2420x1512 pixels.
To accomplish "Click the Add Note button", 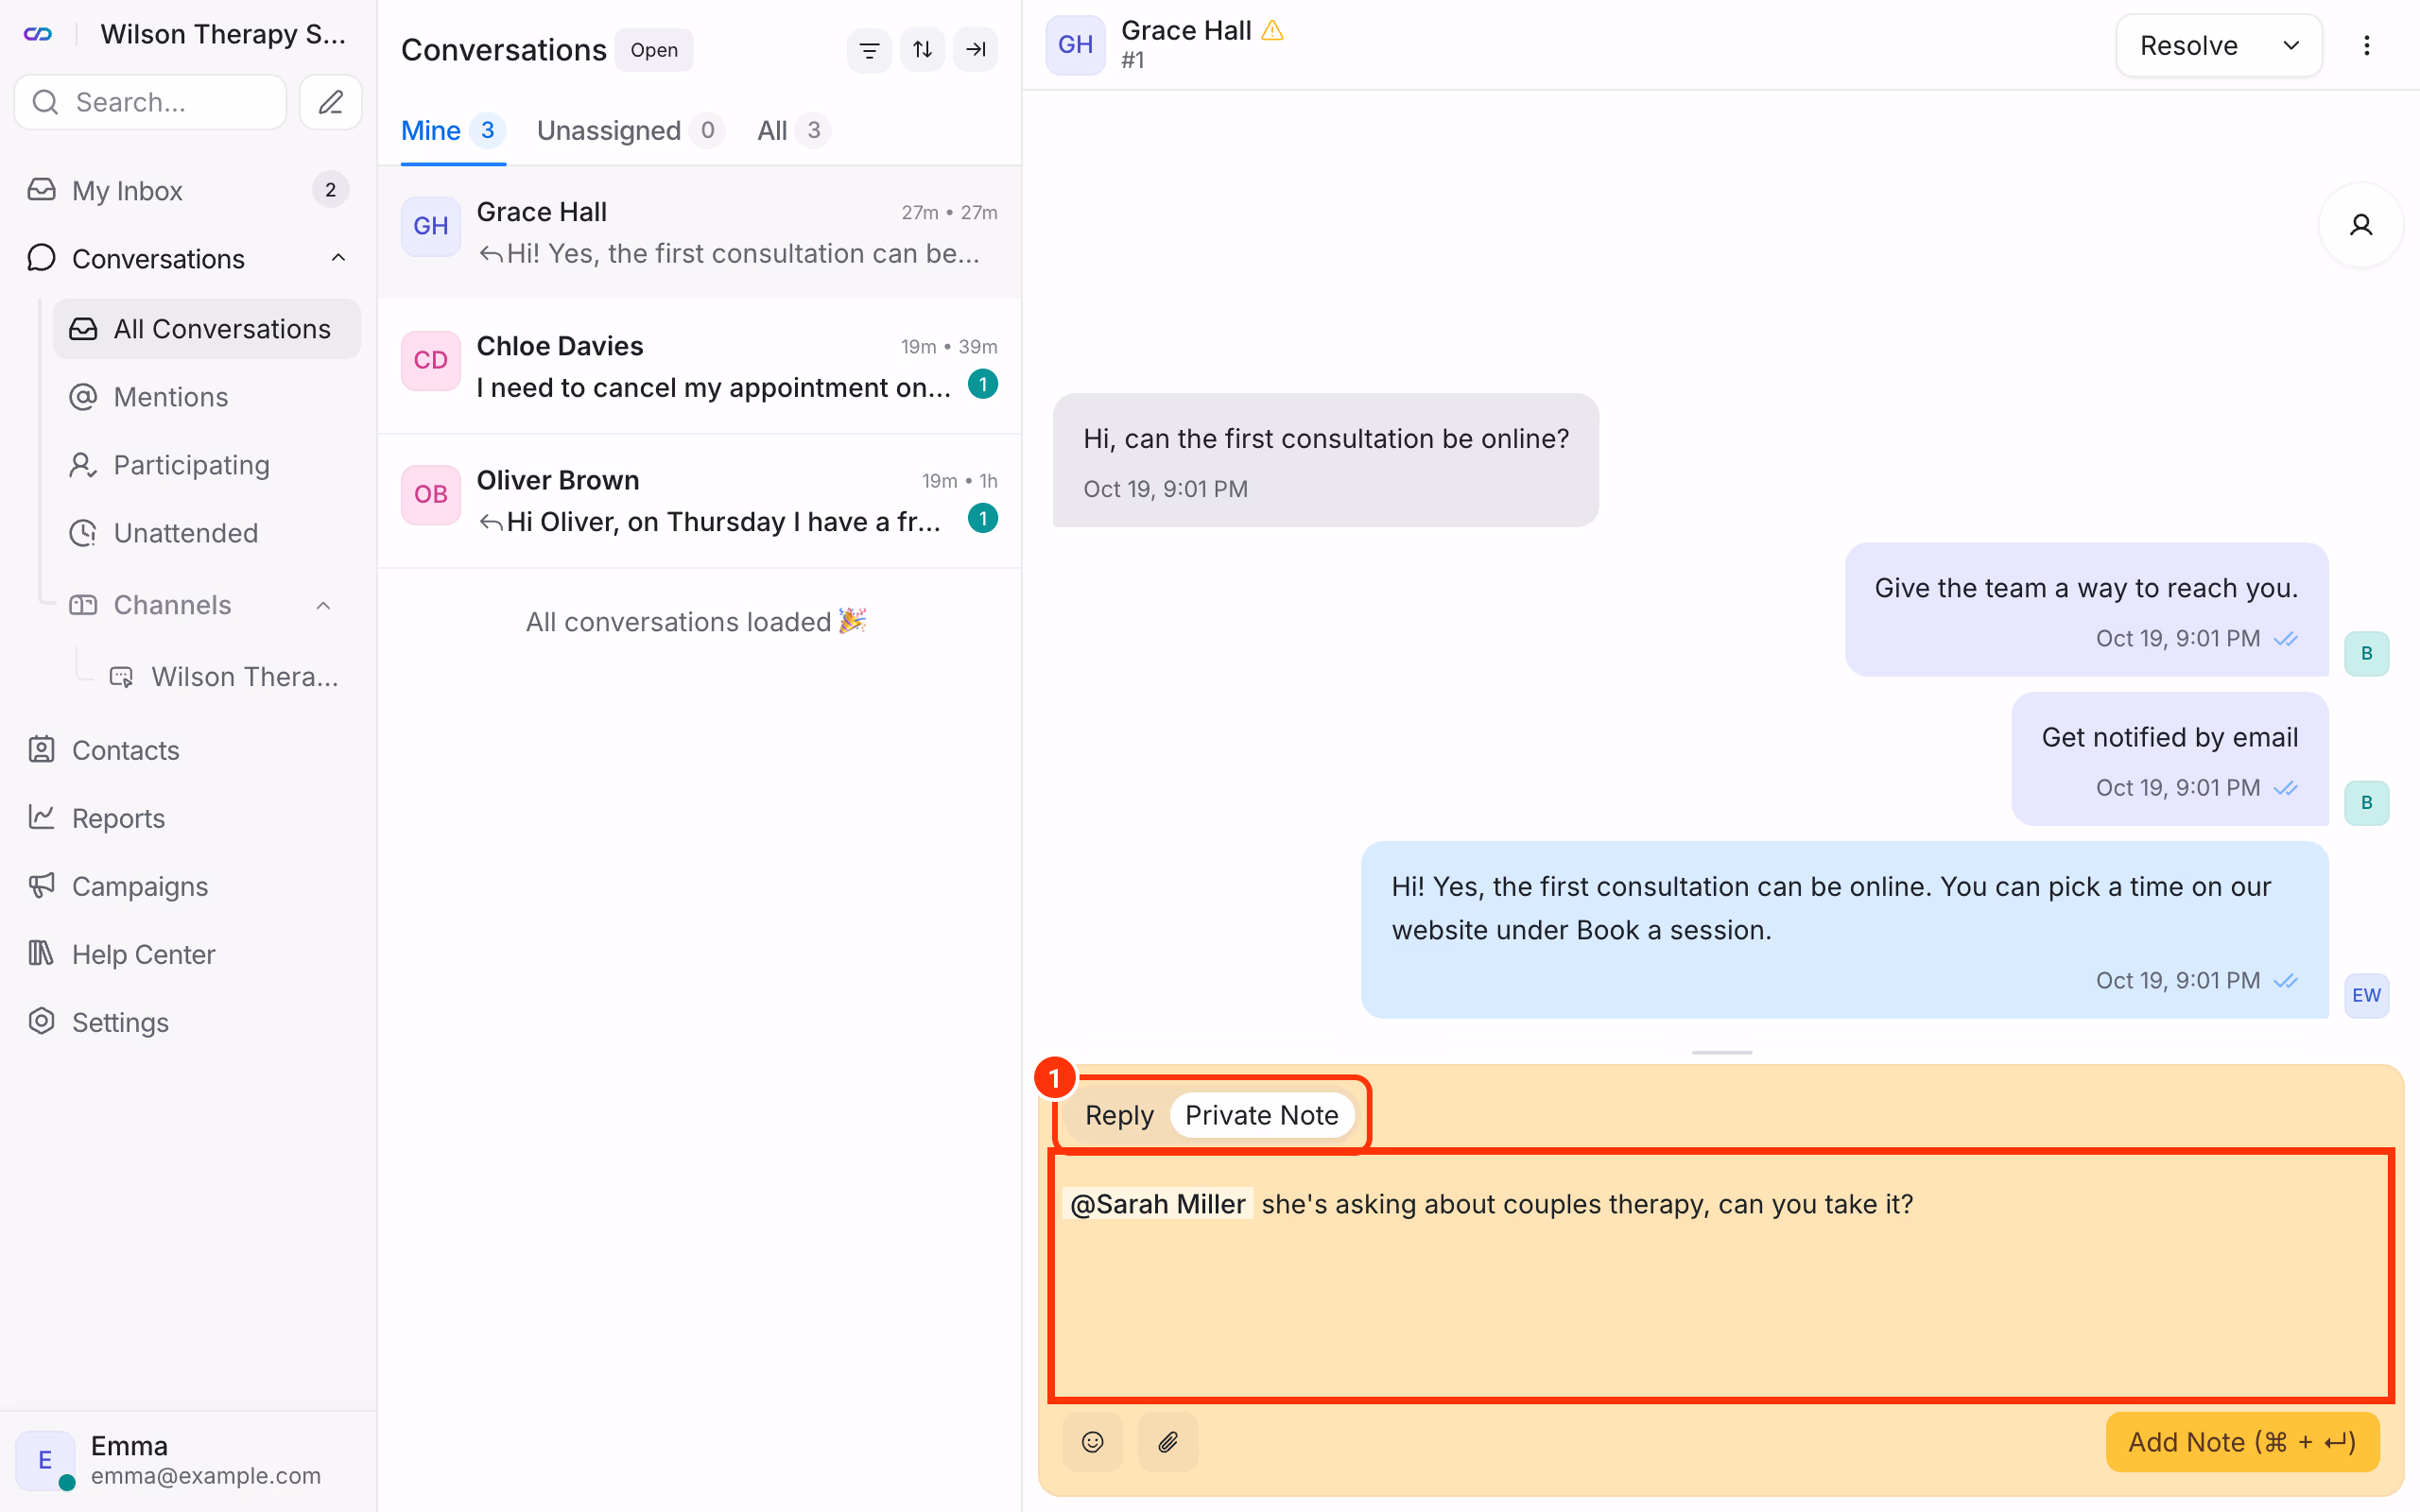I will click(2241, 1441).
